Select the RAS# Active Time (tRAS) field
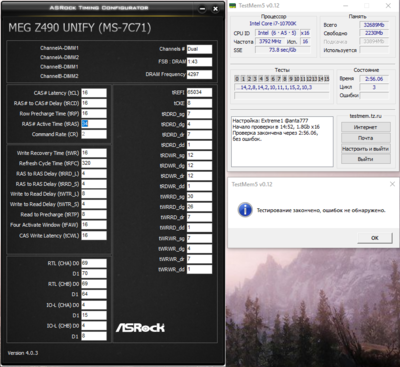 pos(94,124)
